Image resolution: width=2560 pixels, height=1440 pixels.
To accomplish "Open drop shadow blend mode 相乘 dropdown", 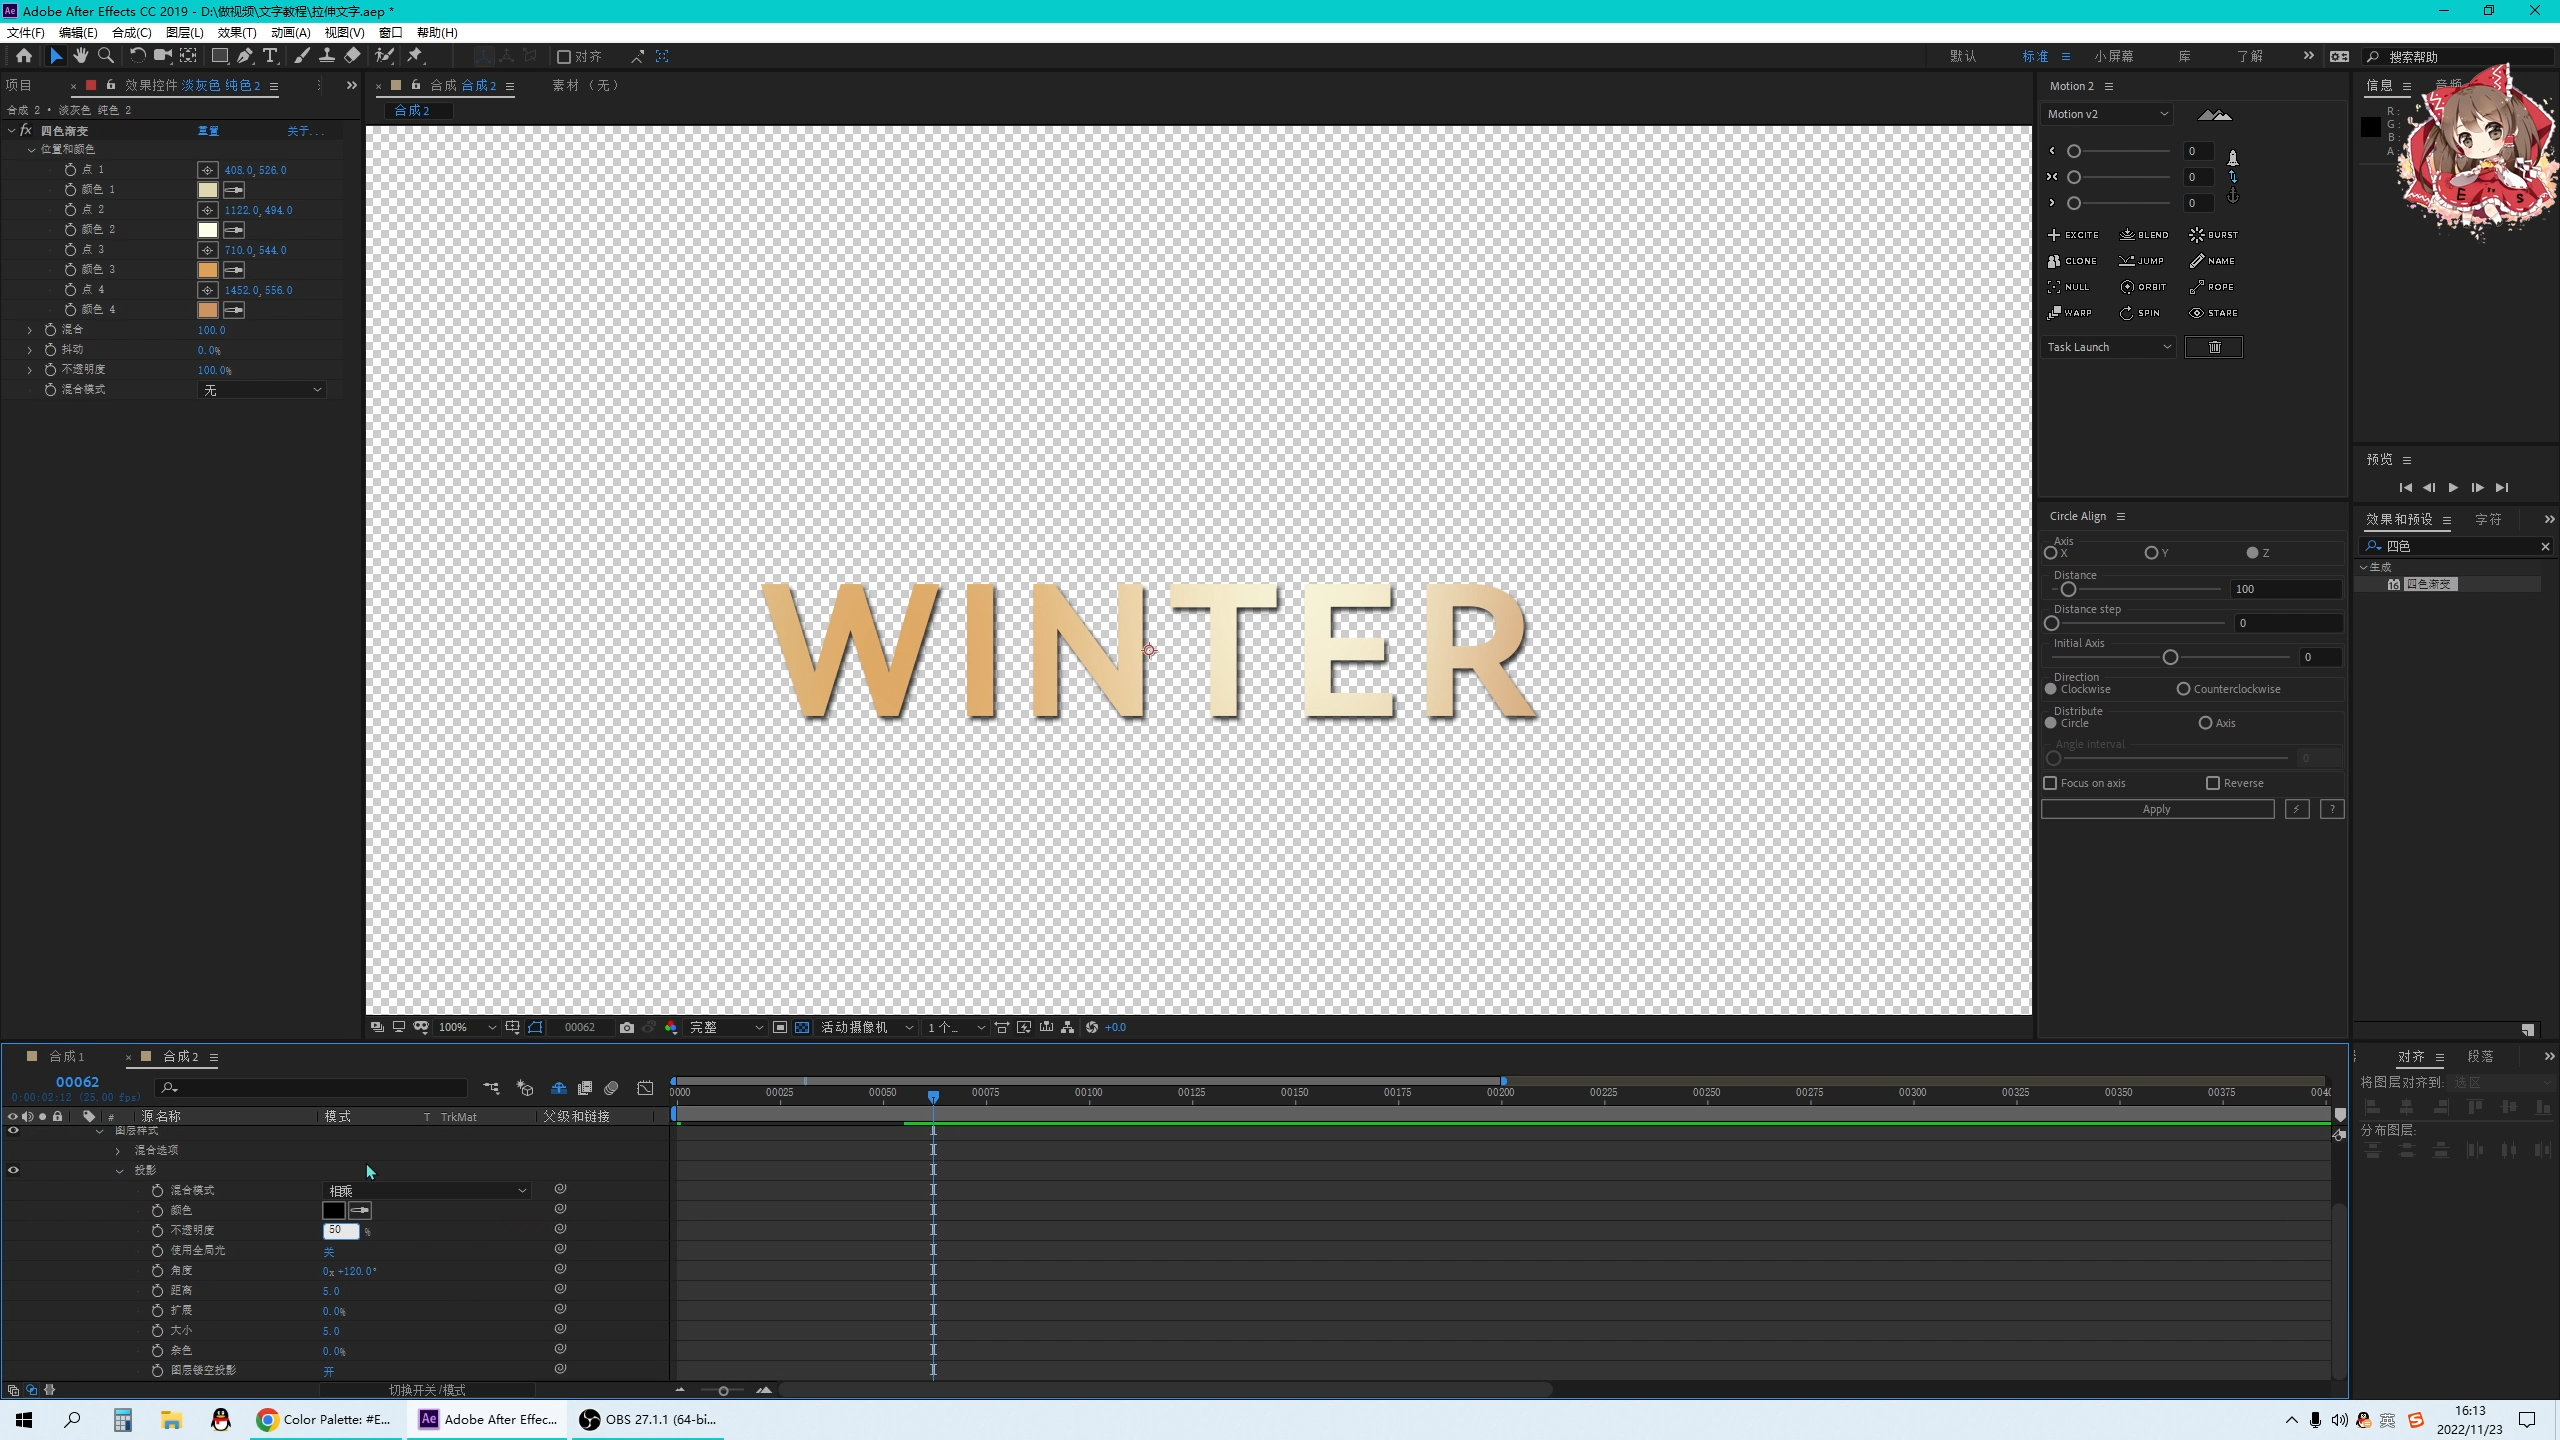I will coord(427,1191).
